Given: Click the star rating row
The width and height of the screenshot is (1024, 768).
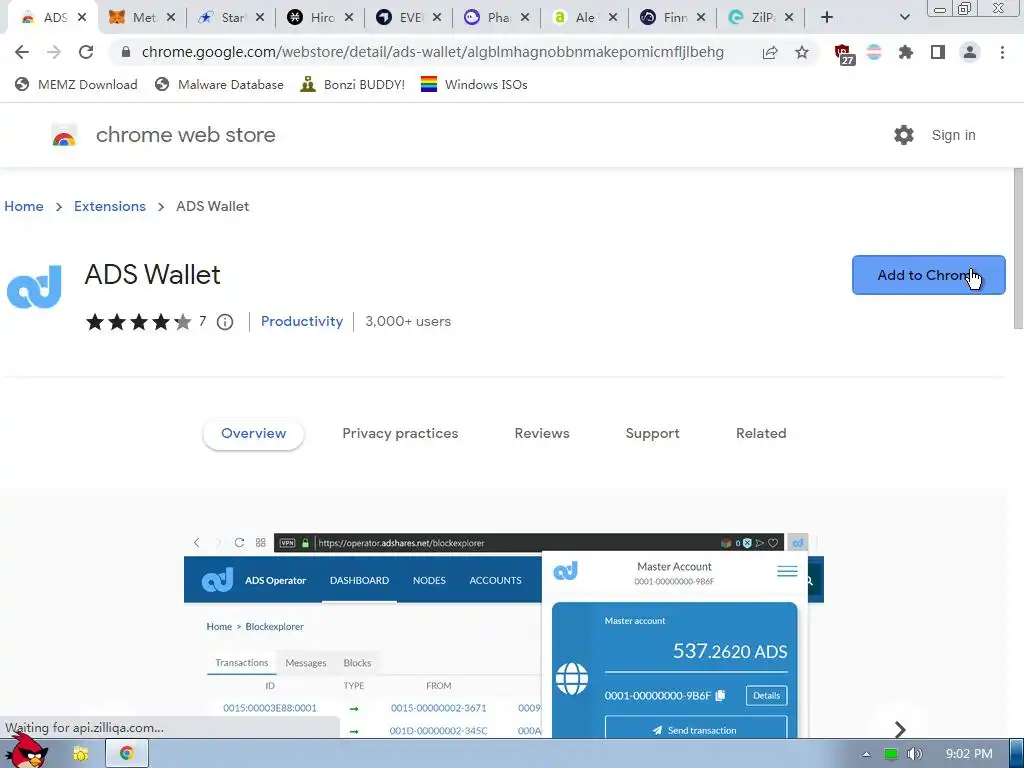Looking at the screenshot, I should [x=138, y=322].
